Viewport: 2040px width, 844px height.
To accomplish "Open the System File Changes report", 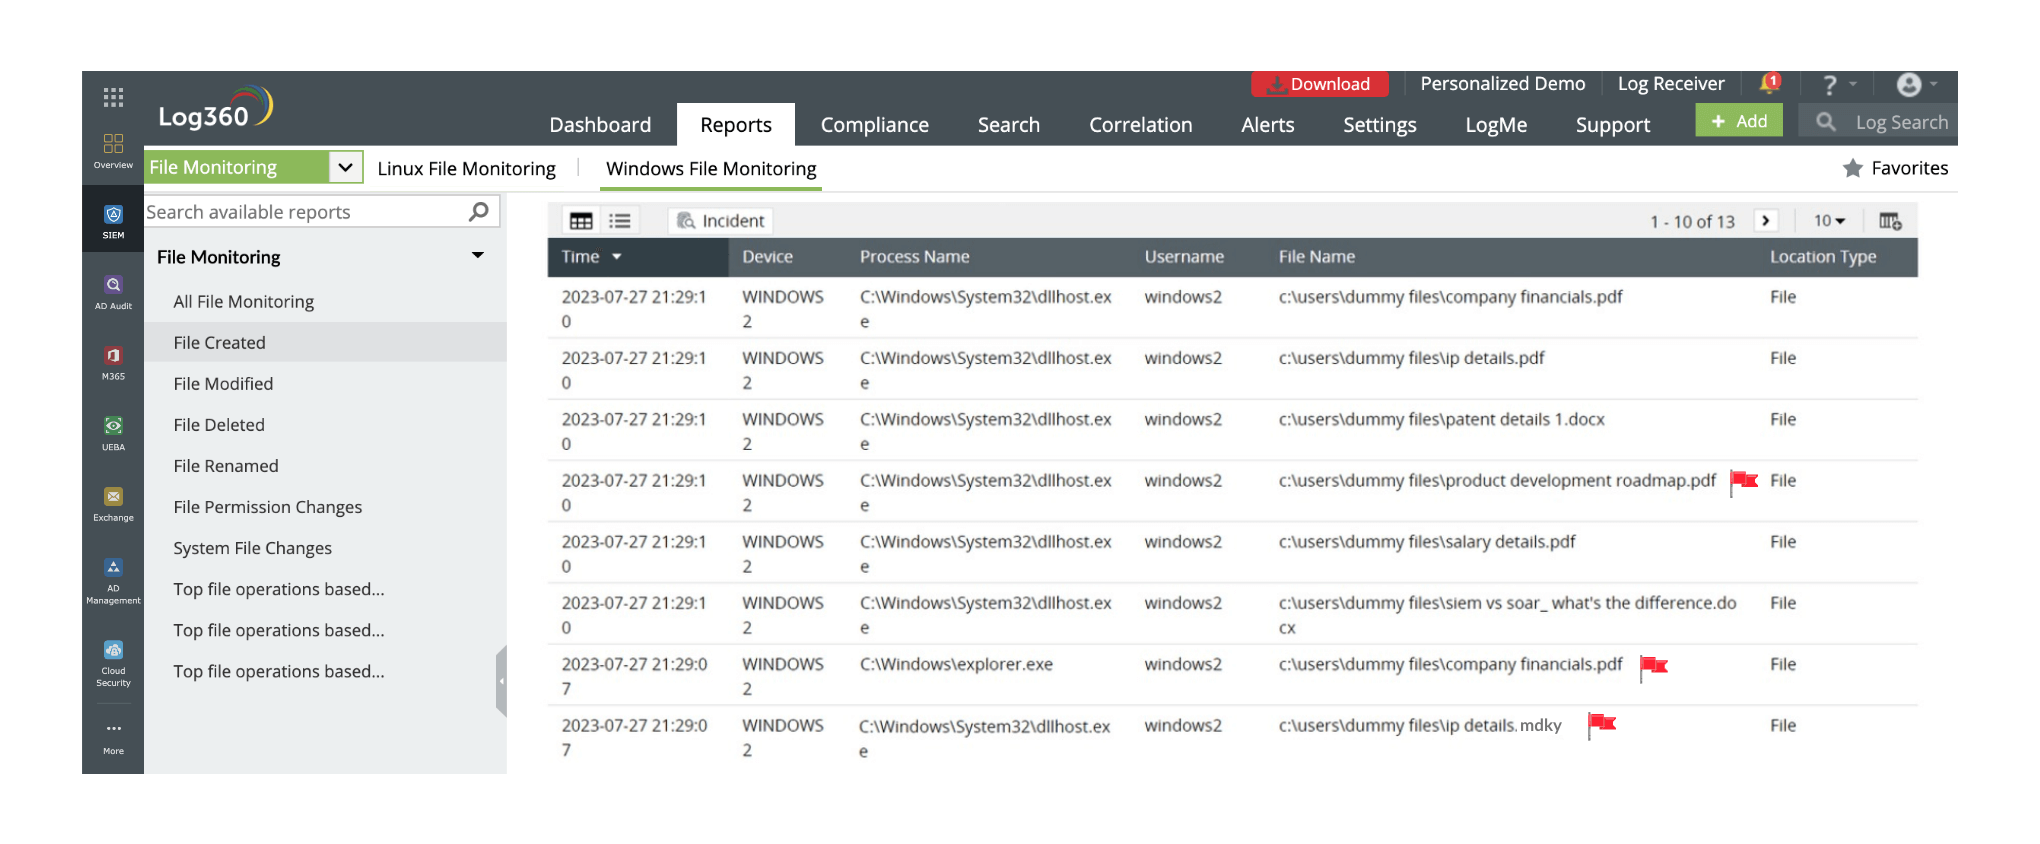I will coord(252,548).
